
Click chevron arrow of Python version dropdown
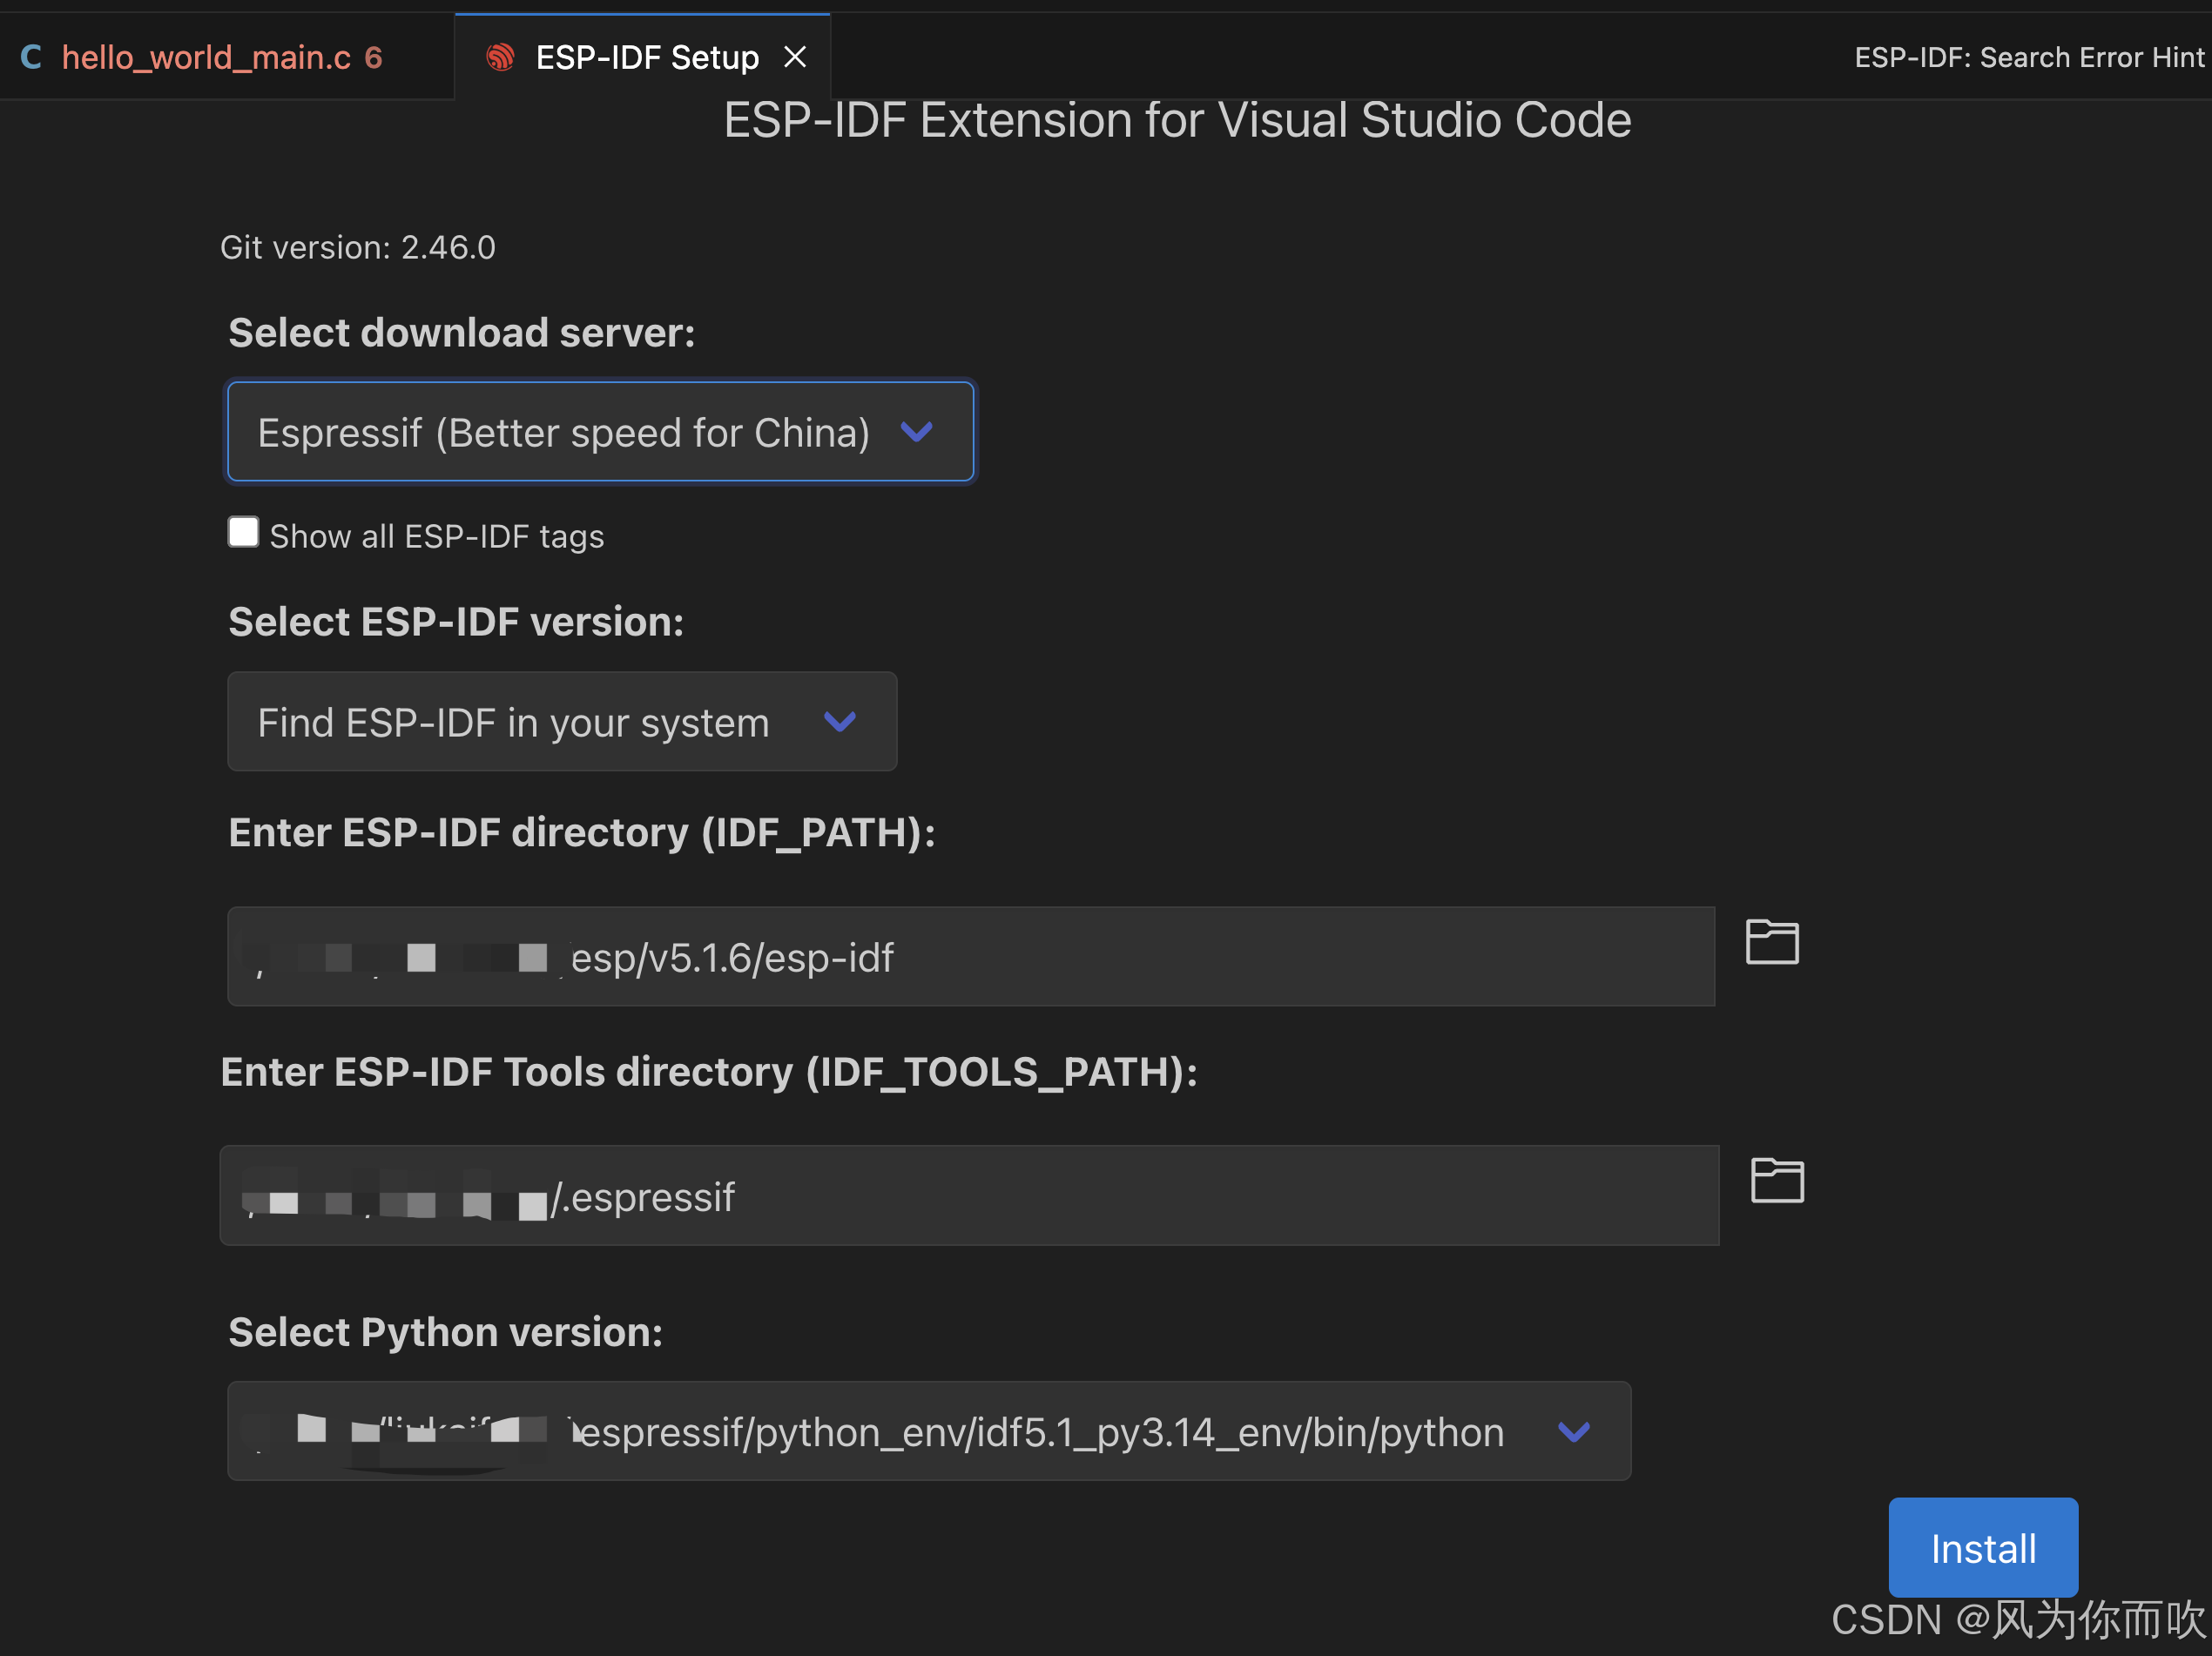click(x=1573, y=1432)
